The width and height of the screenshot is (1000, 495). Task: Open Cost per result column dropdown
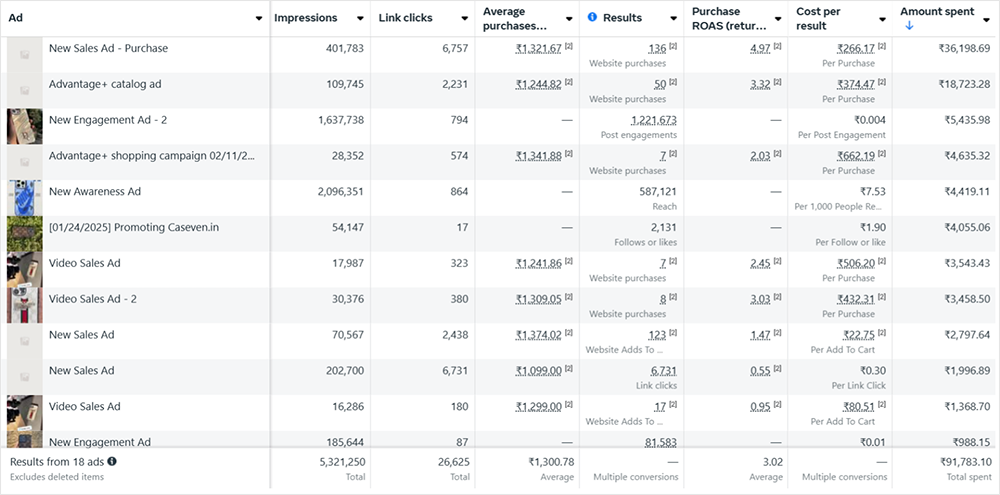[882, 18]
